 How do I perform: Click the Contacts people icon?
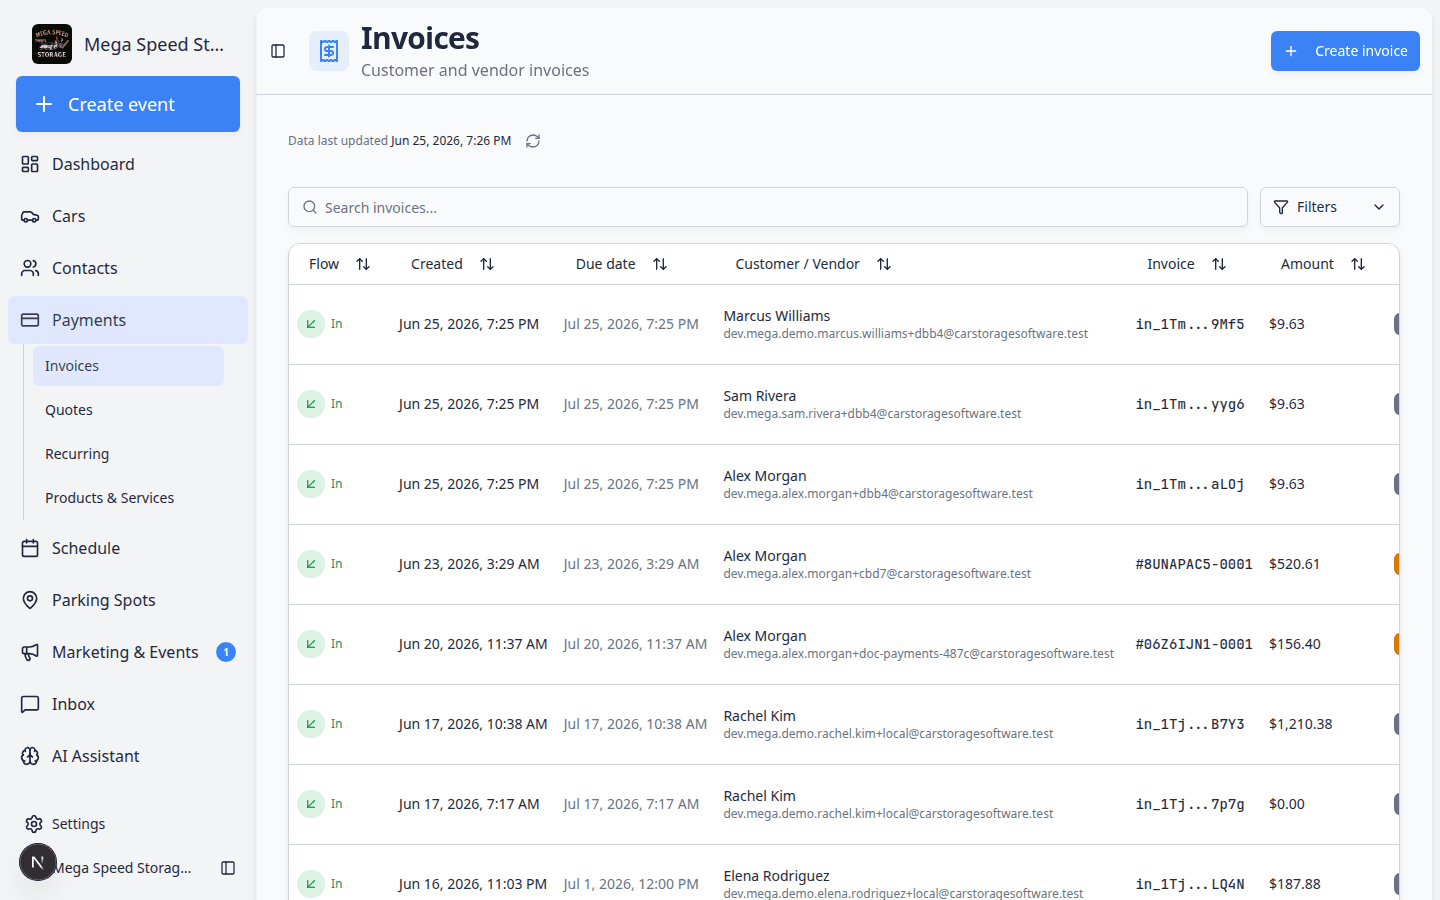(x=30, y=268)
